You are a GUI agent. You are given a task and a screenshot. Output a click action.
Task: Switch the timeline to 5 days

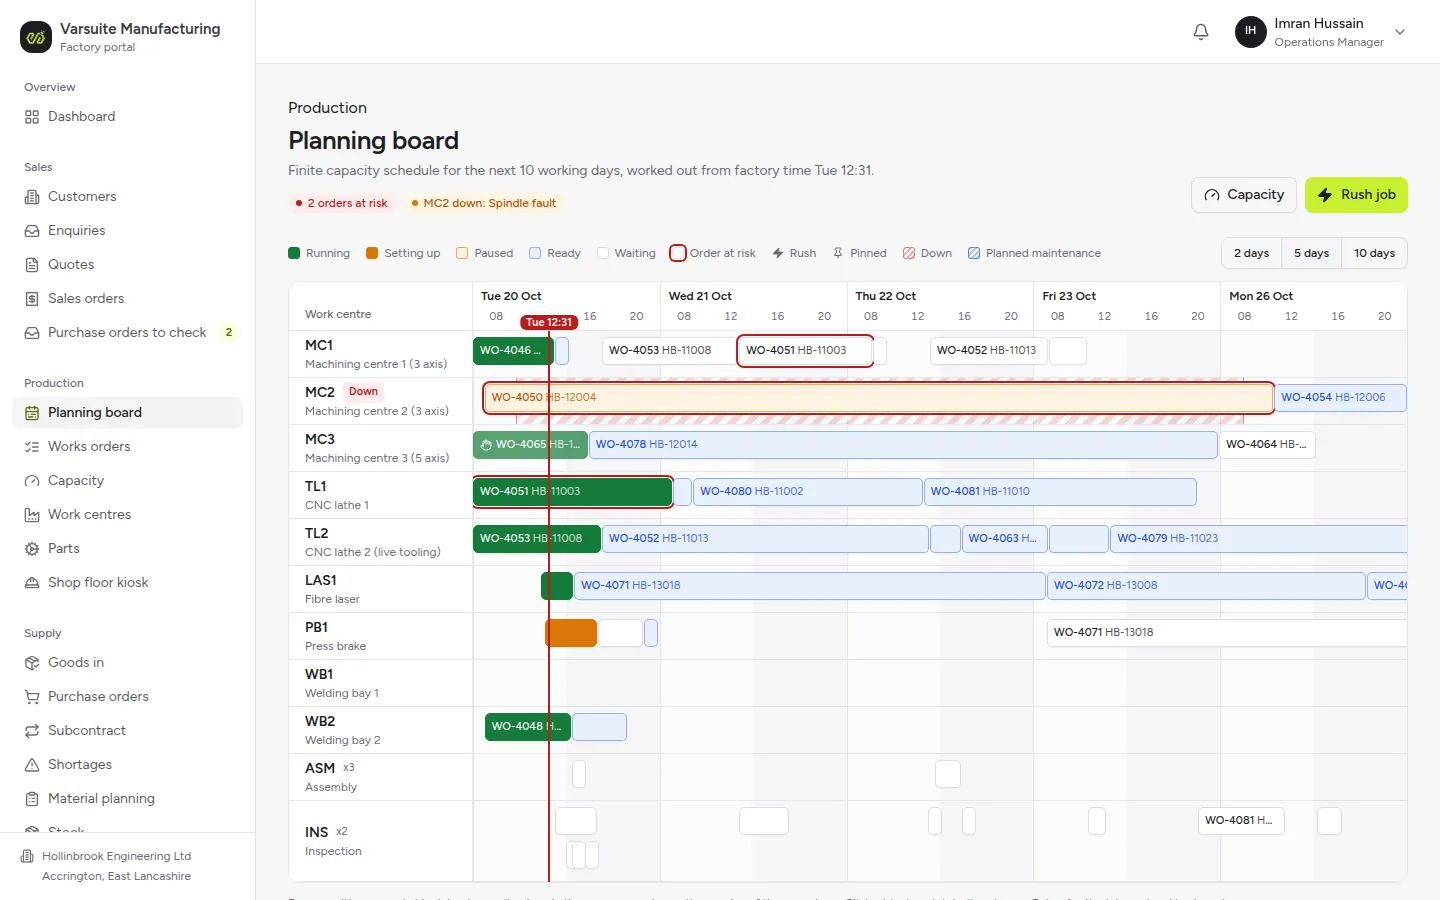click(x=1311, y=254)
